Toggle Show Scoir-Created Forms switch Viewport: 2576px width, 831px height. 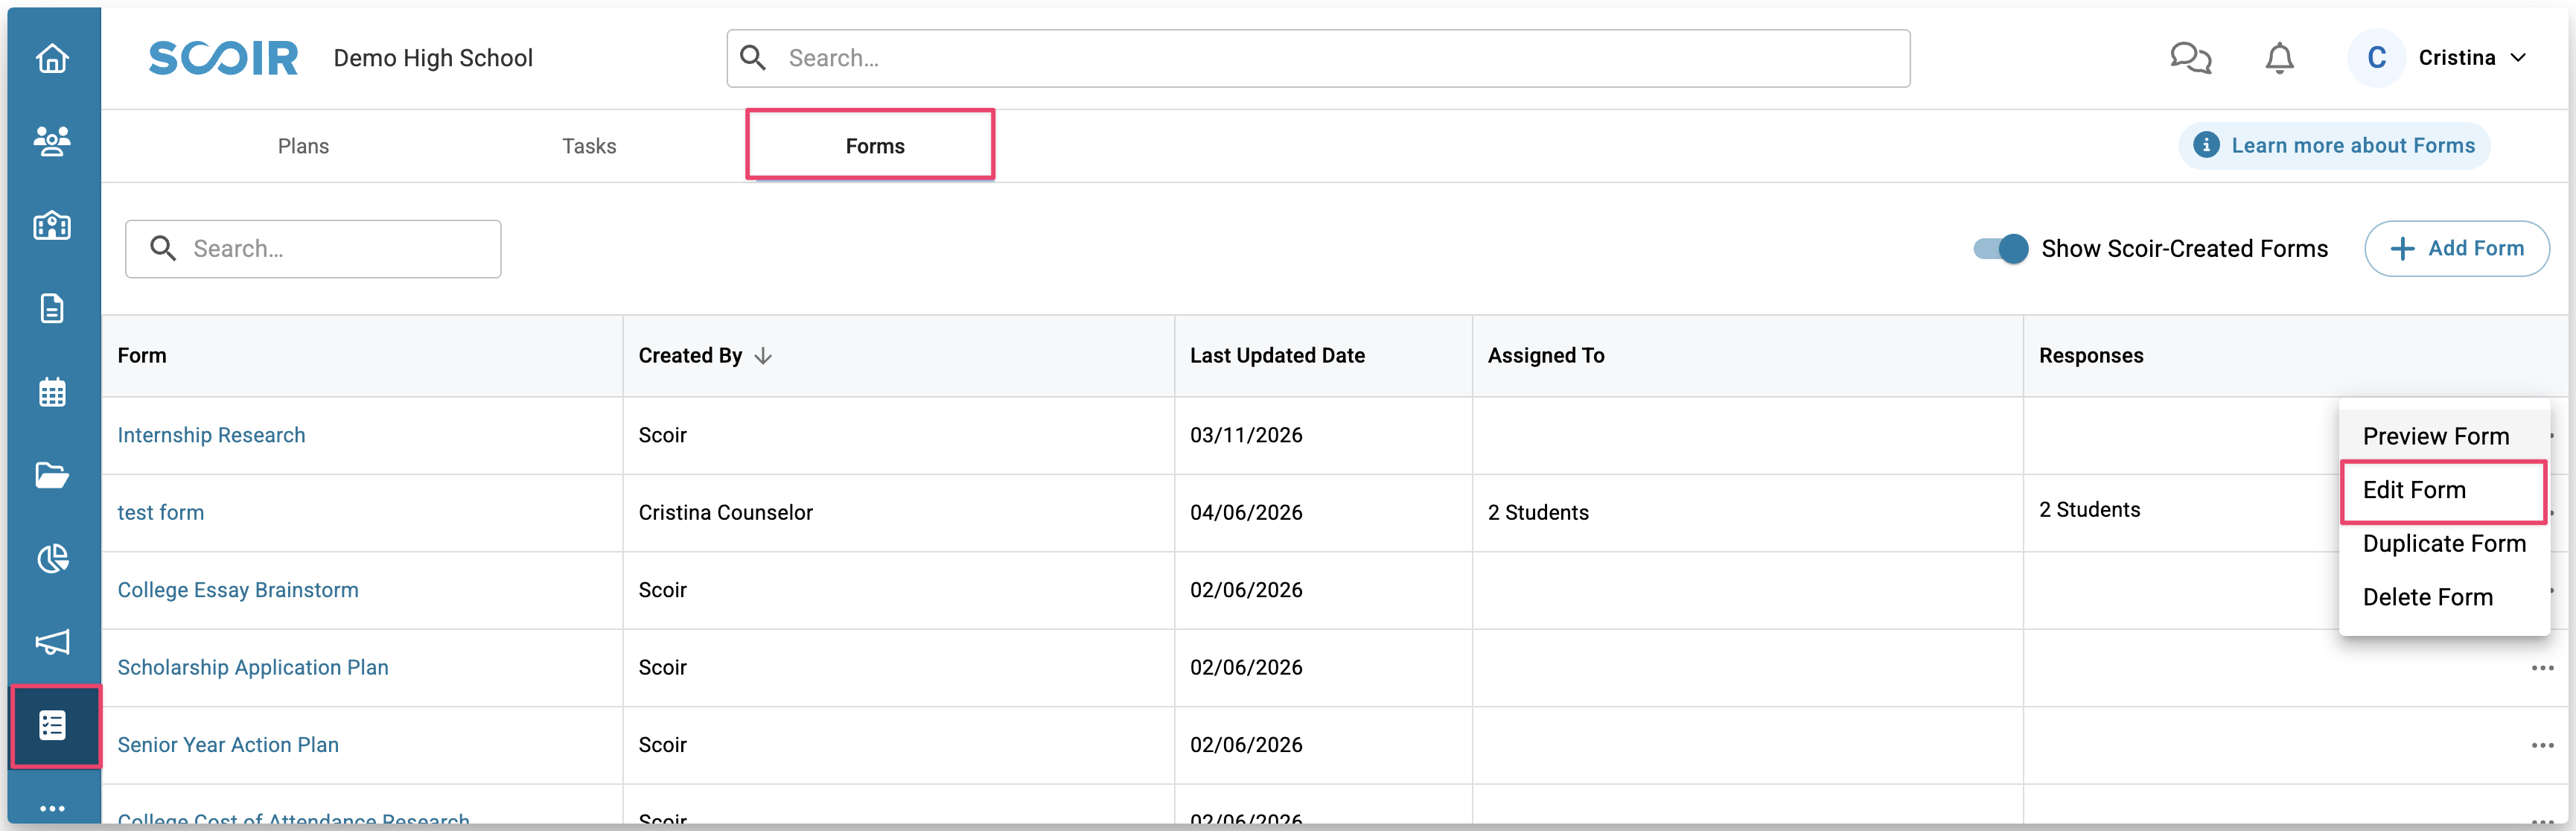[2000, 248]
